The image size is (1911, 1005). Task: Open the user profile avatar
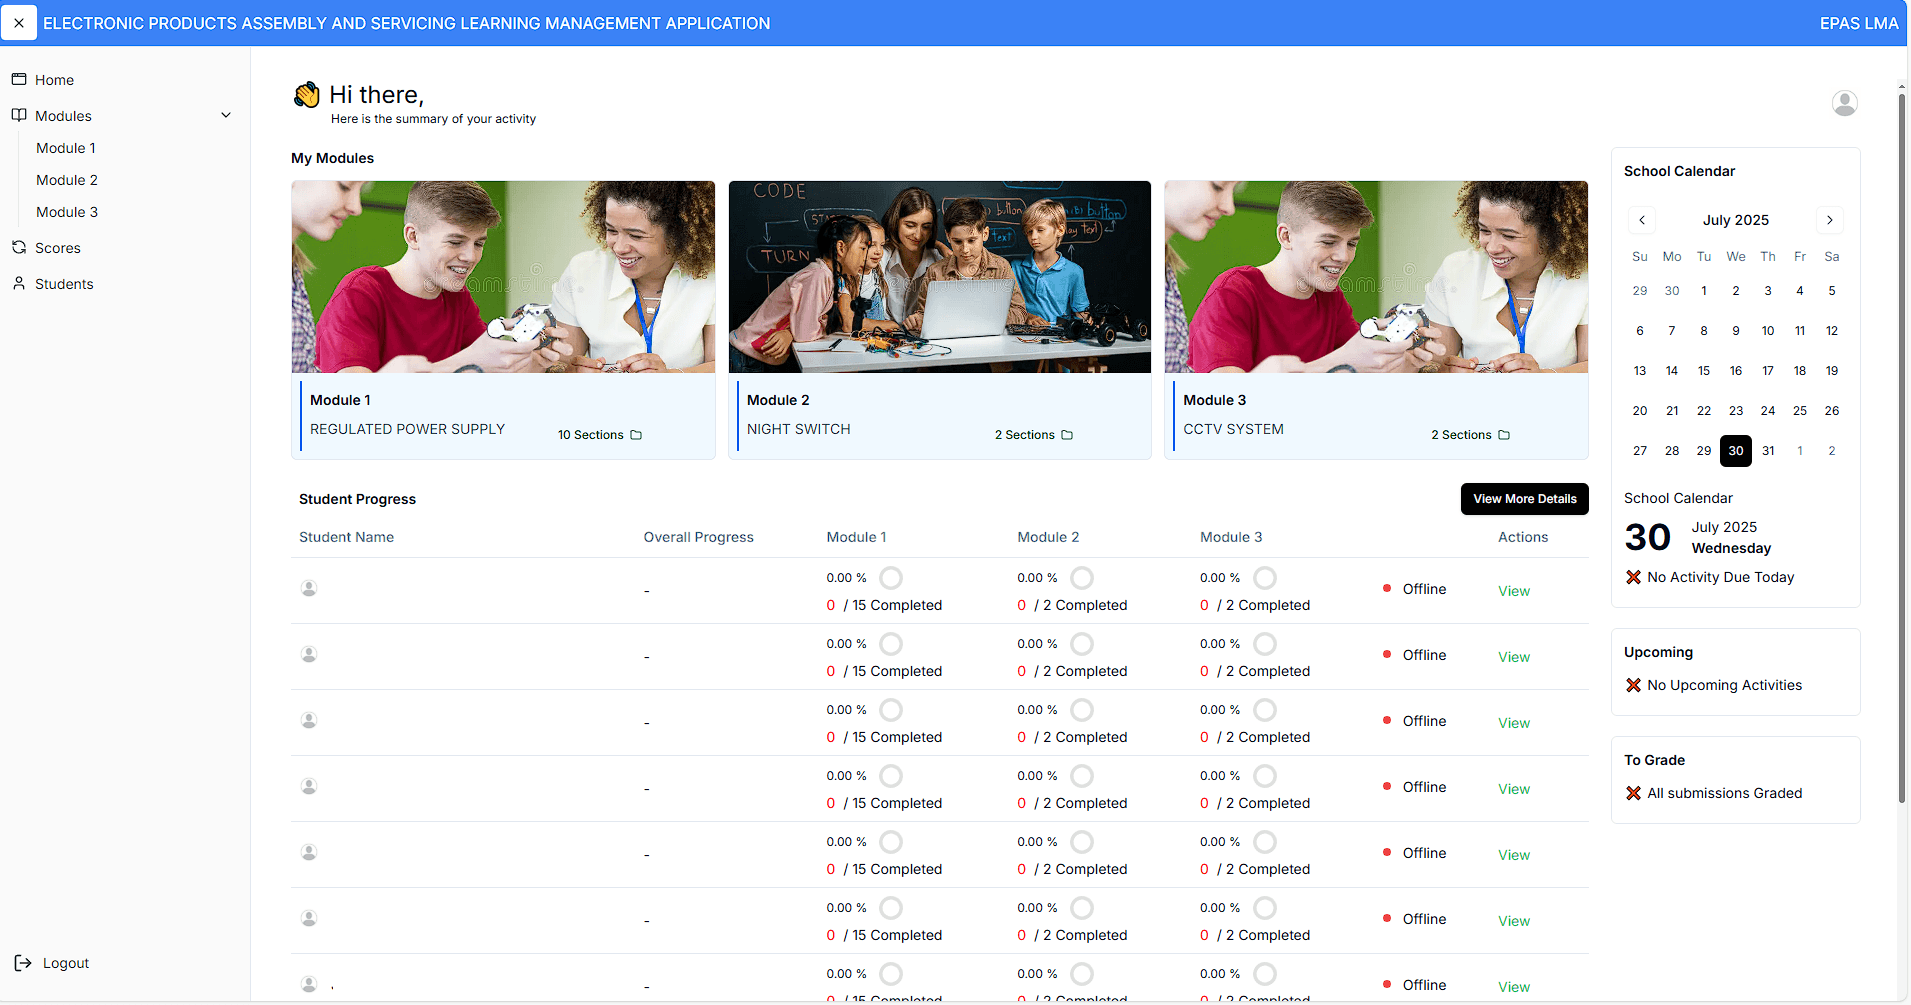1844,103
